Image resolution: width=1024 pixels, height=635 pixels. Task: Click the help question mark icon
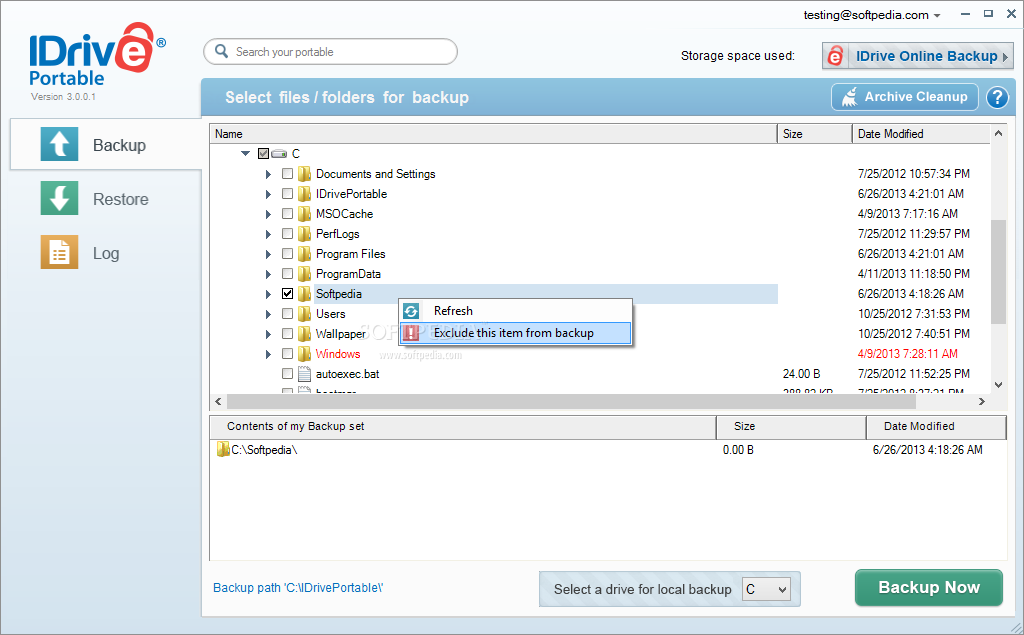coord(997,97)
